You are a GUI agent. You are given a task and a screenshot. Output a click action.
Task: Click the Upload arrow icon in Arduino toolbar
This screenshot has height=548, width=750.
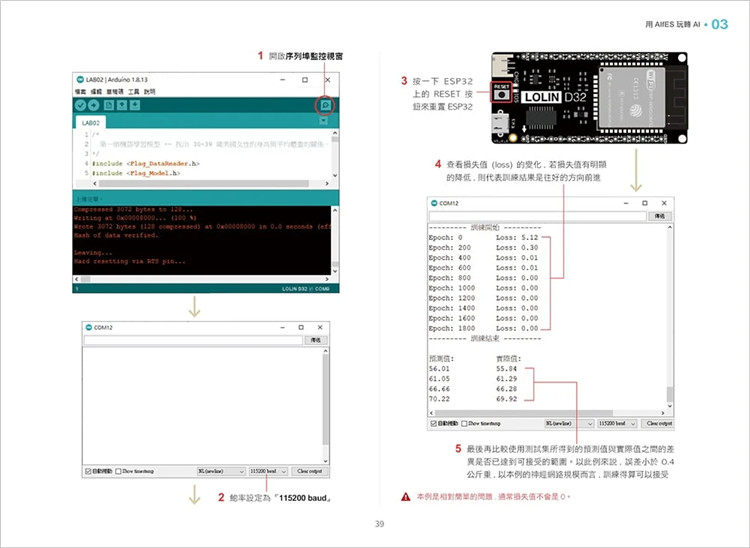pos(94,105)
